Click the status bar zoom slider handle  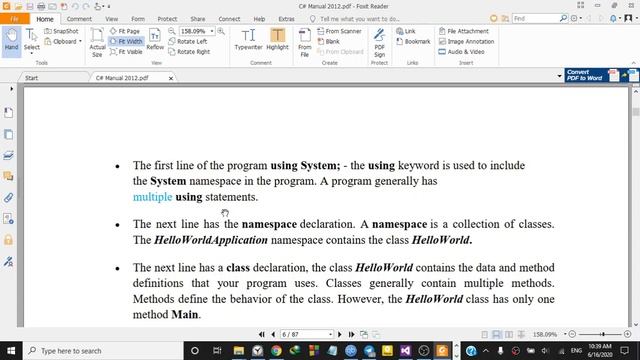603,334
